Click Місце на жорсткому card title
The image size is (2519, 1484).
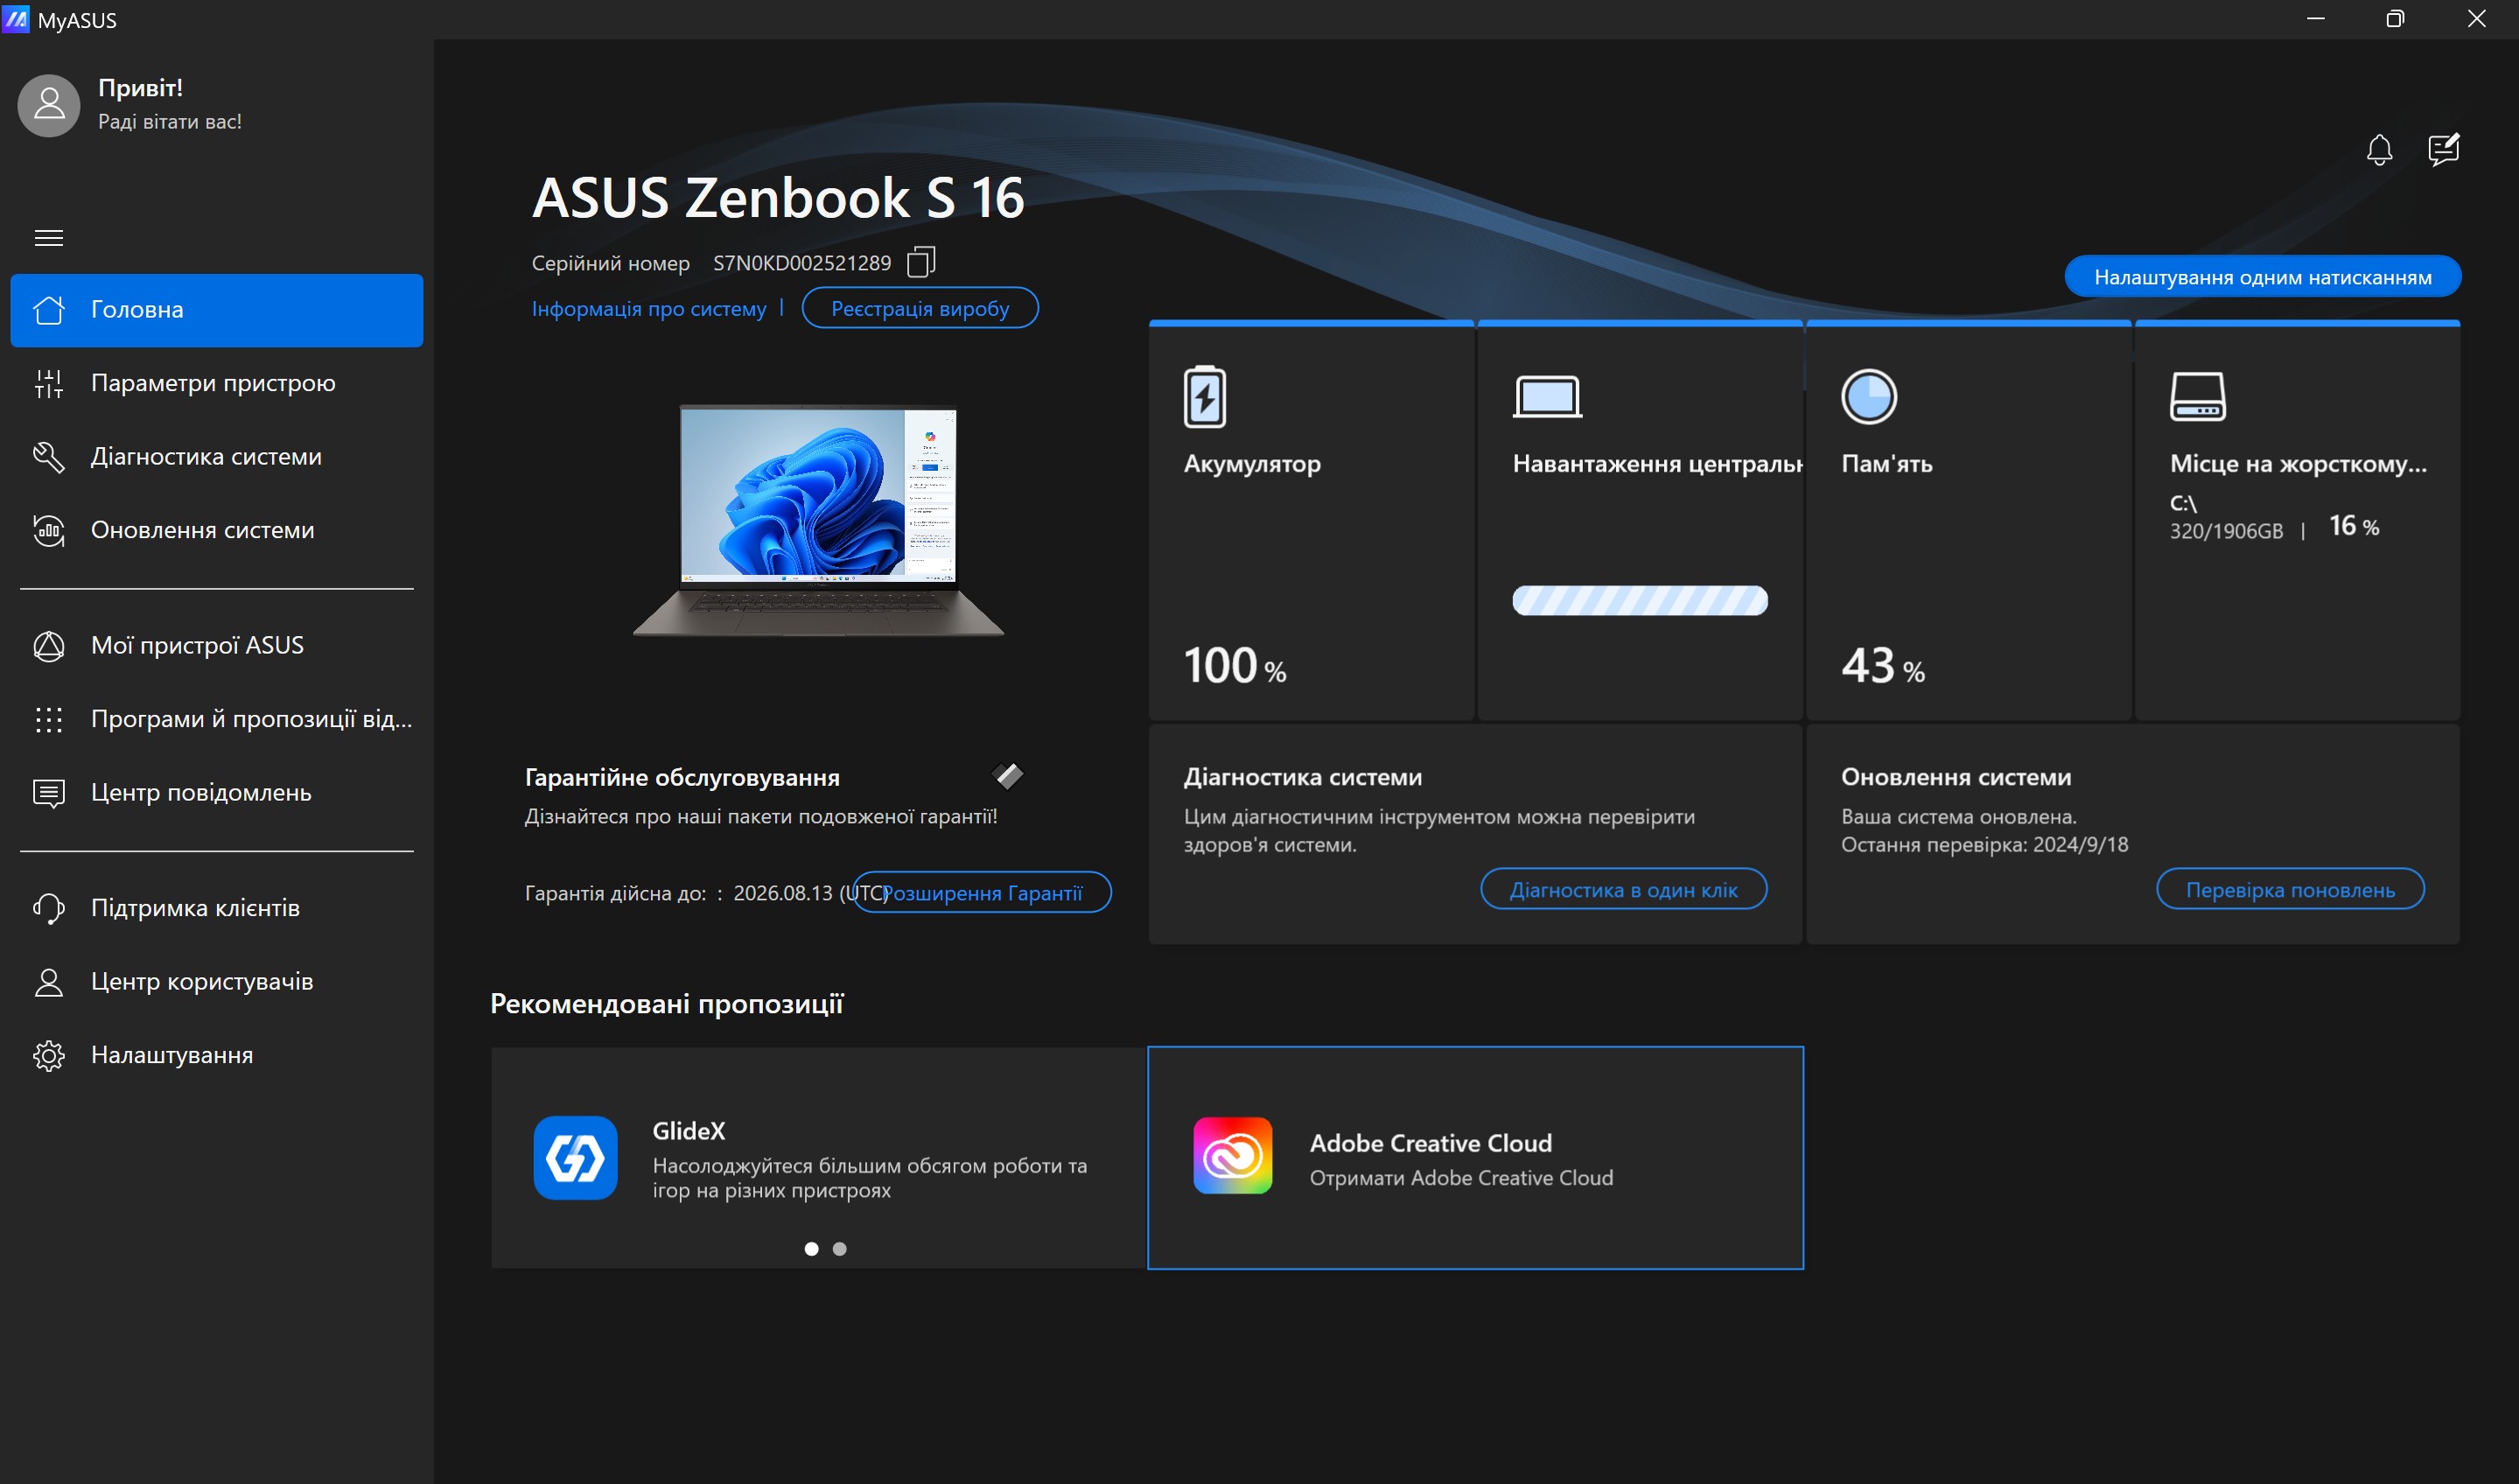pyautogui.click(x=2297, y=464)
